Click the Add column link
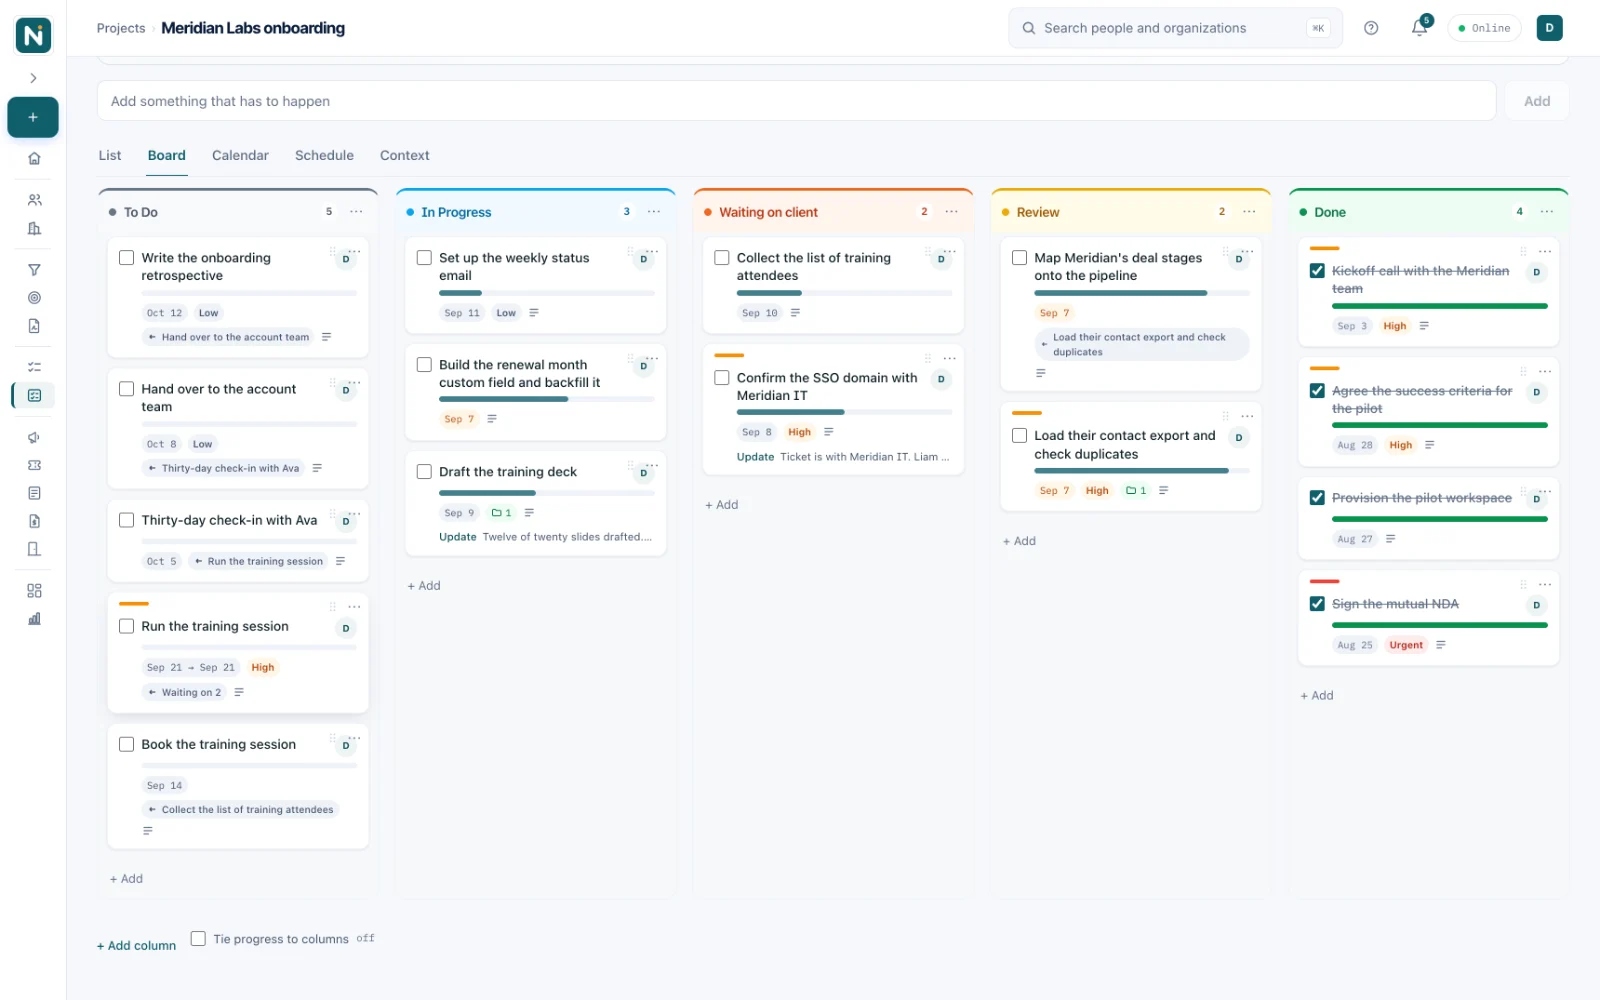The height and width of the screenshot is (1000, 1600). pyautogui.click(x=136, y=945)
